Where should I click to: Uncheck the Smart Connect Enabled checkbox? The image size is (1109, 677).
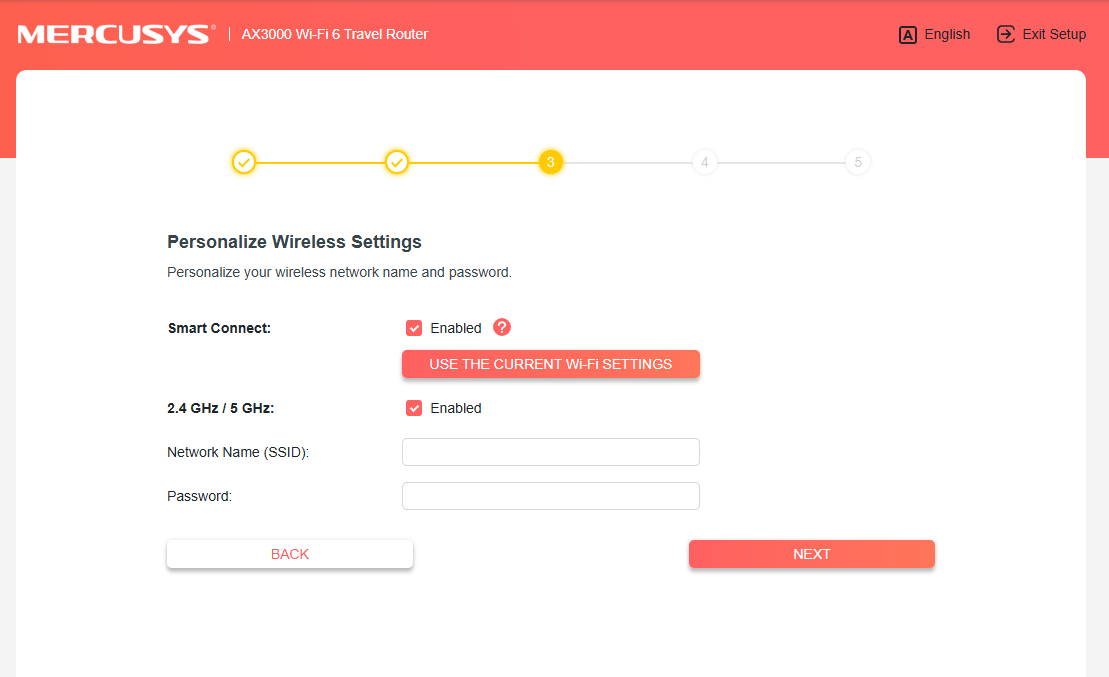point(414,328)
